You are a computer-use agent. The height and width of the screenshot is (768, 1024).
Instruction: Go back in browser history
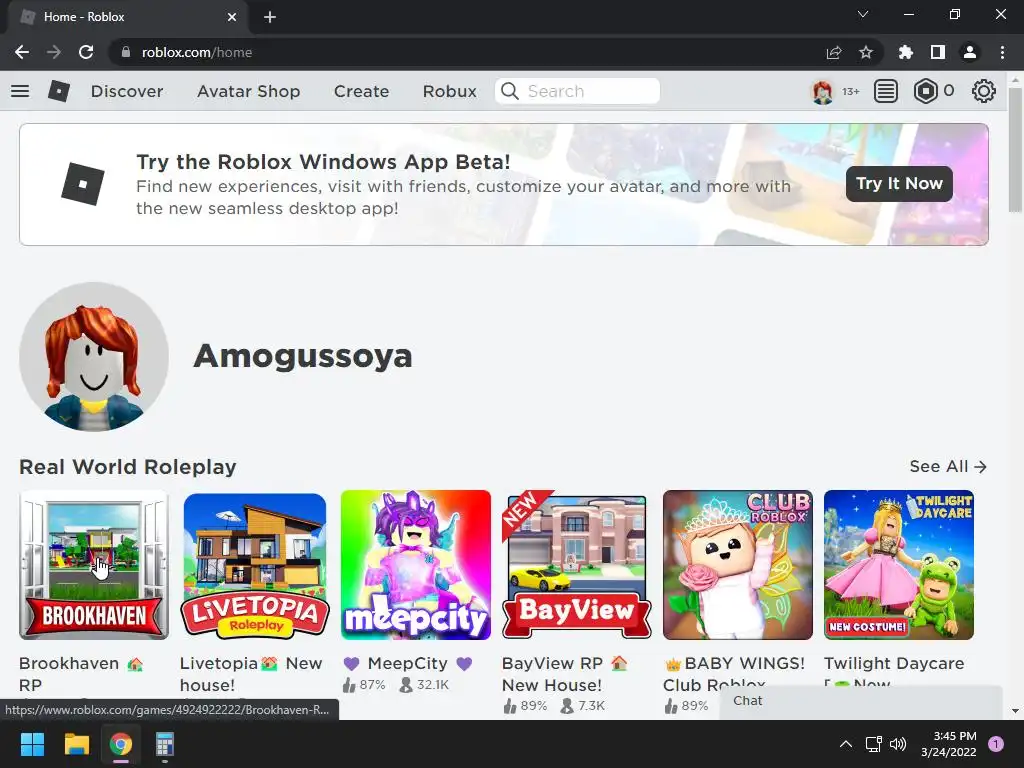click(22, 52)
